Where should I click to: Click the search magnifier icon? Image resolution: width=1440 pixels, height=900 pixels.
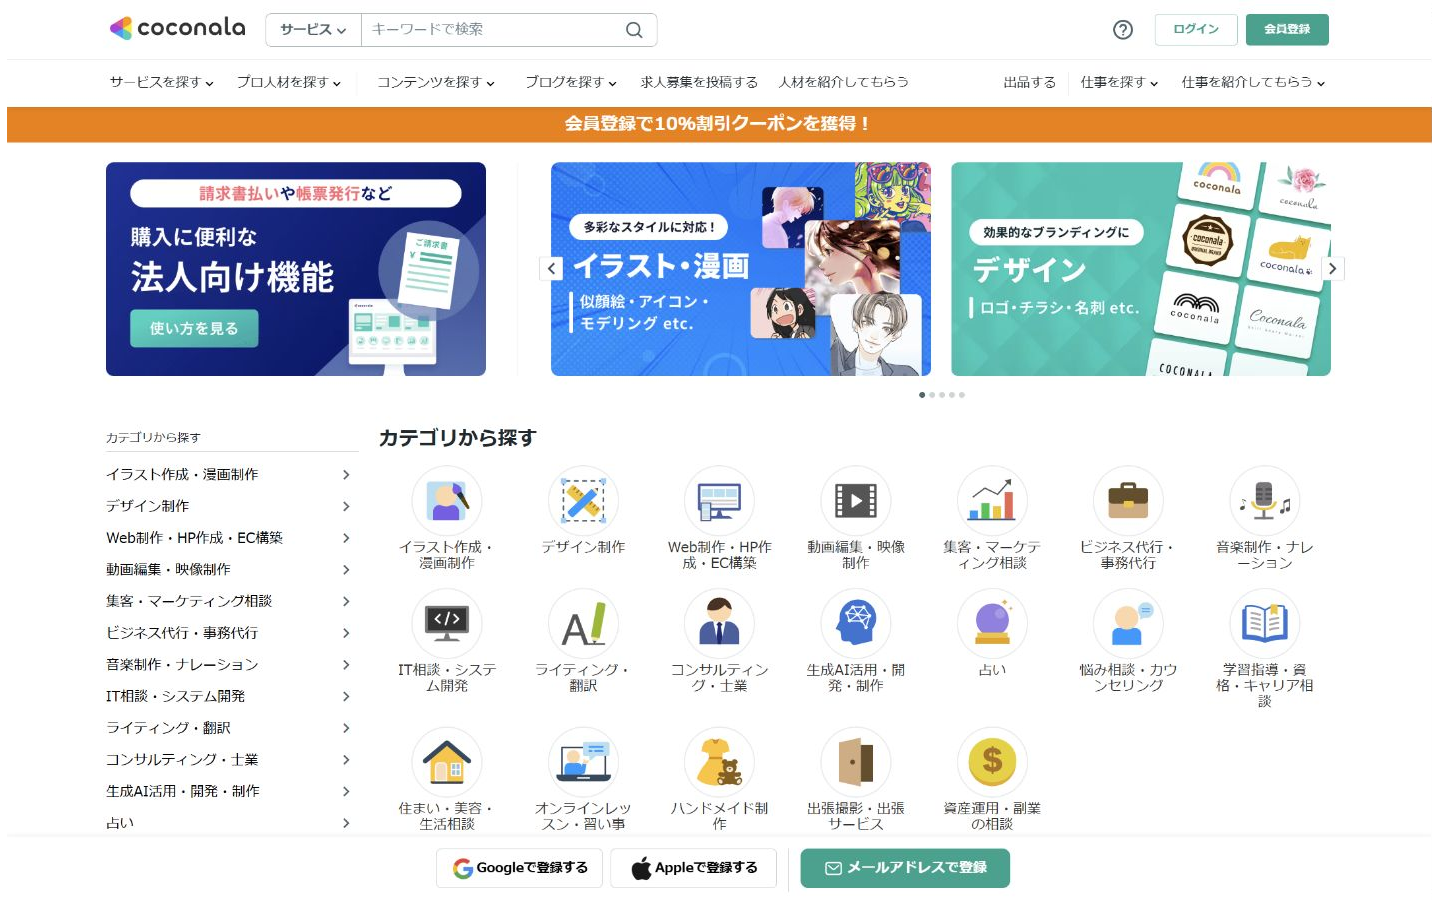click(634, 30)
